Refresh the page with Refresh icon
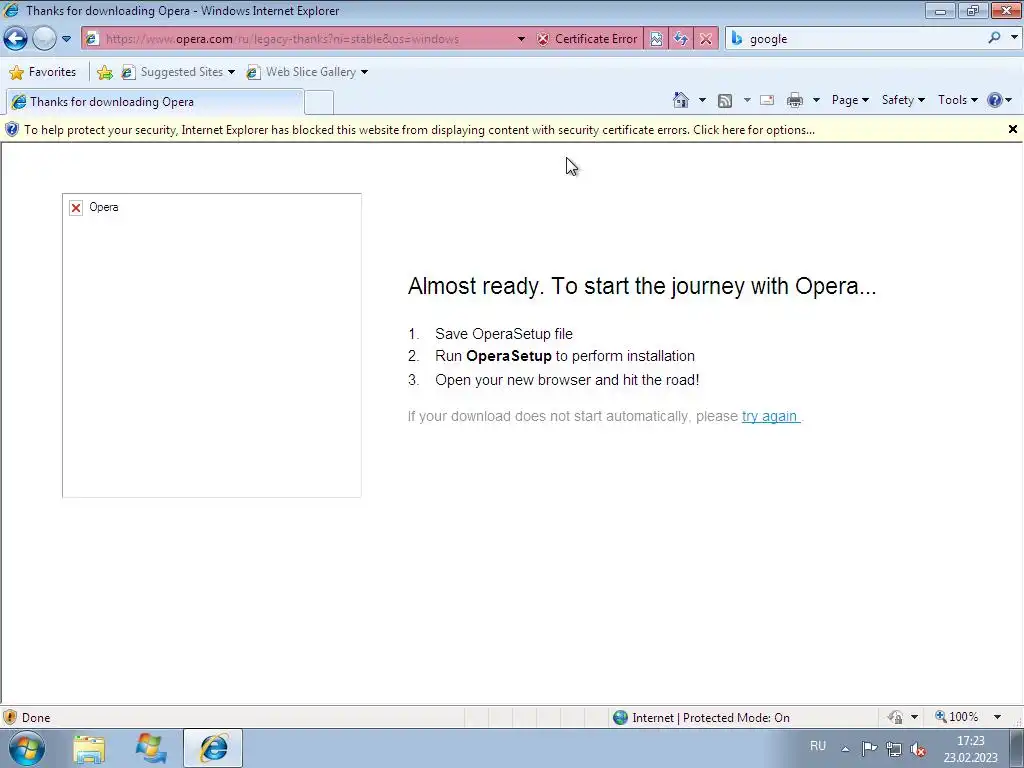The width and height of the screenshot is (1024, 768). (x=680, y=39)
